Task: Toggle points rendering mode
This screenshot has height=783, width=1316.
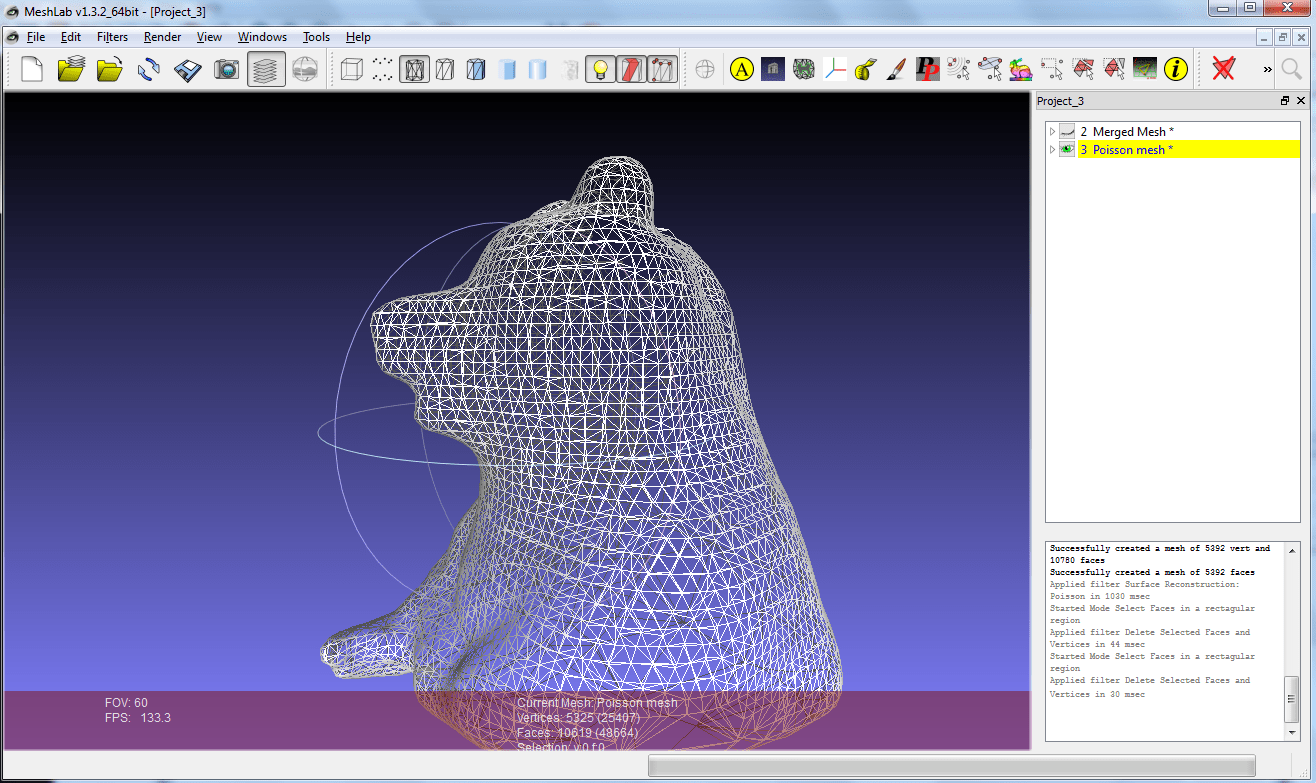Action: click(381, 69)
